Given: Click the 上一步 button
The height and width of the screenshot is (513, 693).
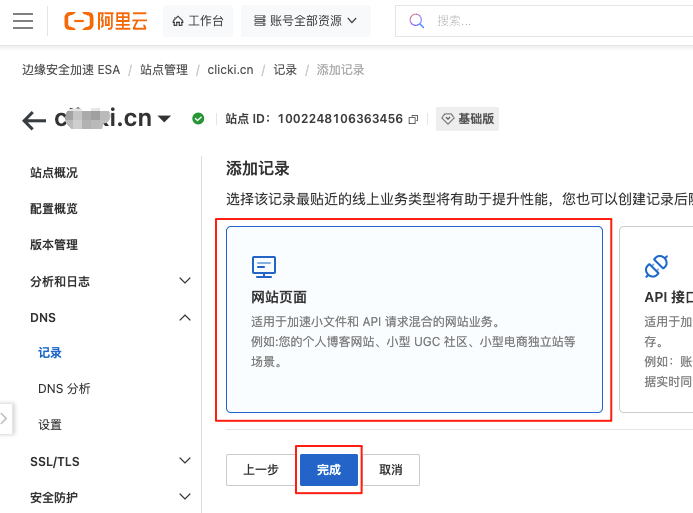Looking at the screenshot, I should coord(260,470).
